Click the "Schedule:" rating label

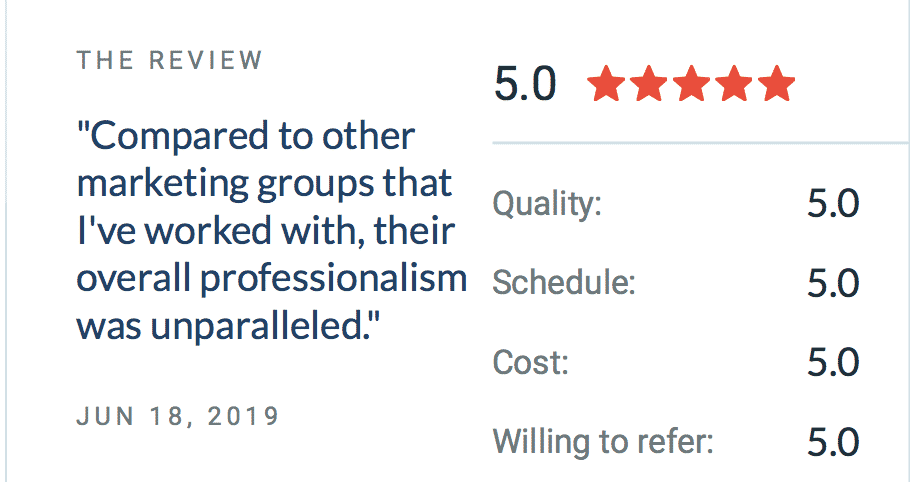pyautogui.click(x=564, y=282)
